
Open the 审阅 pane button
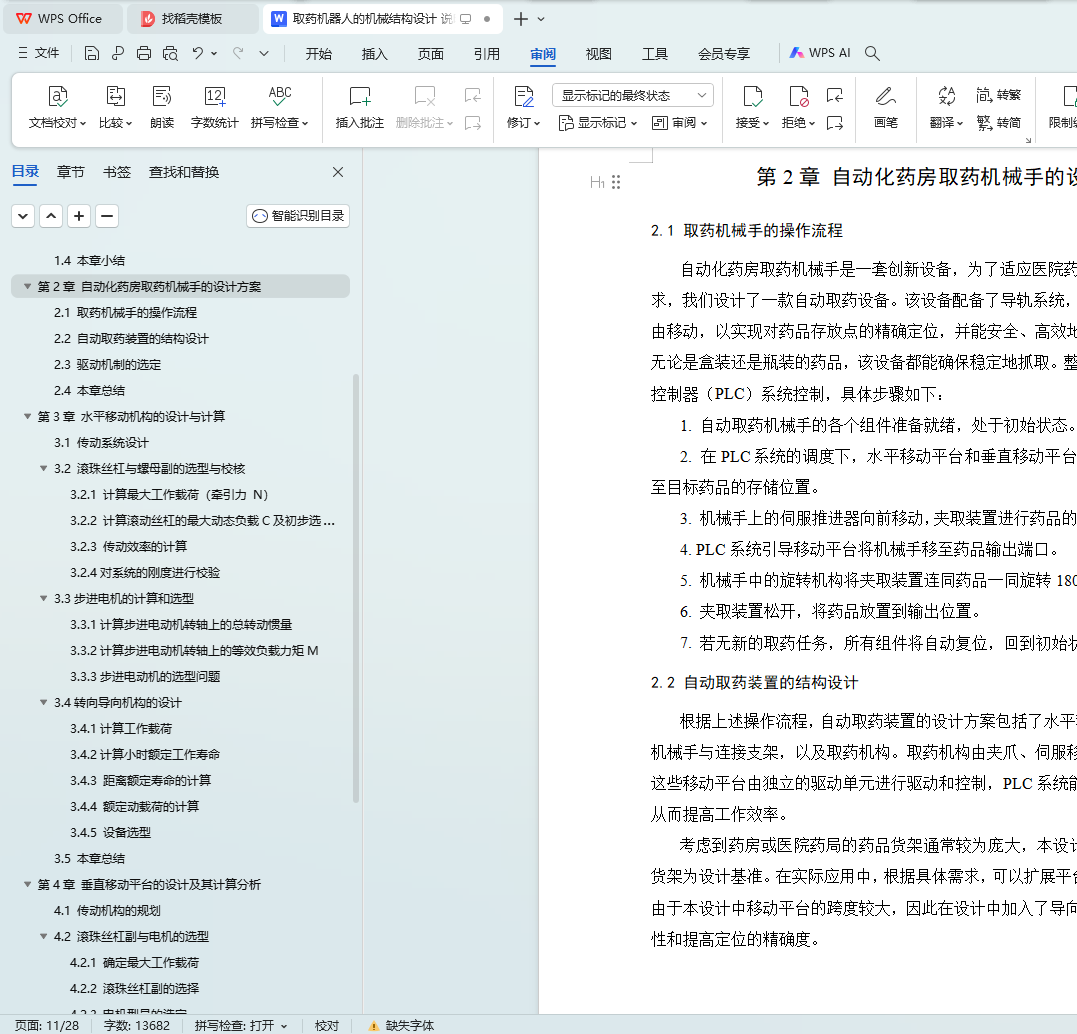(x=679, y=123)
